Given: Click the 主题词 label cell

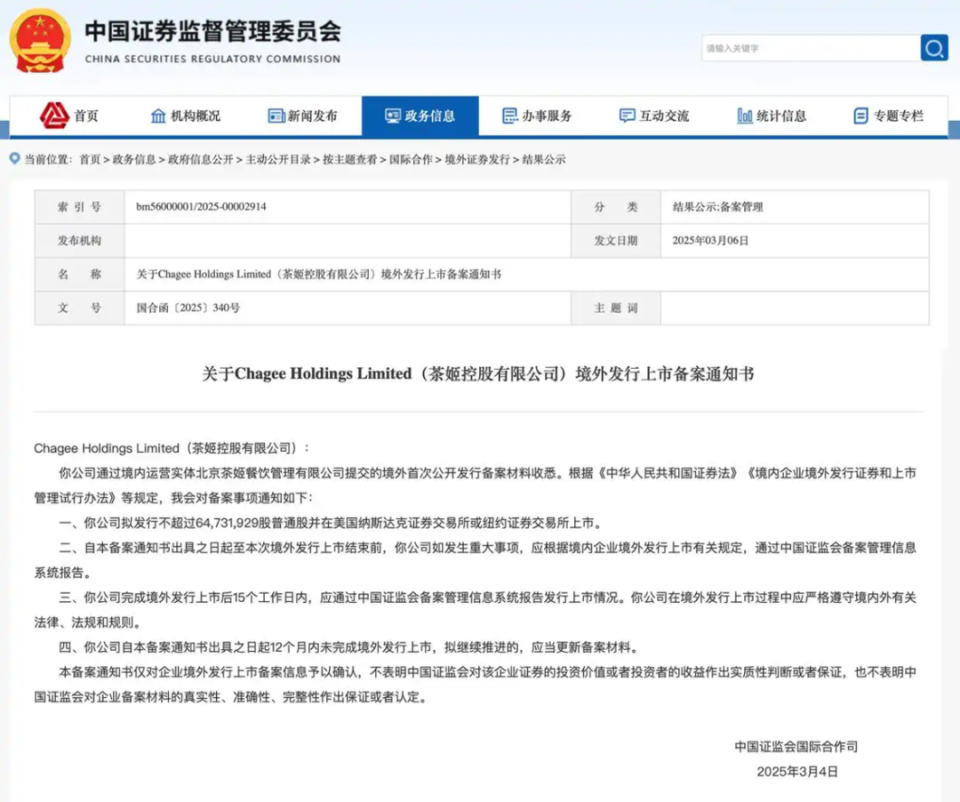Looking at the screenshot, I should pos(616,308).
